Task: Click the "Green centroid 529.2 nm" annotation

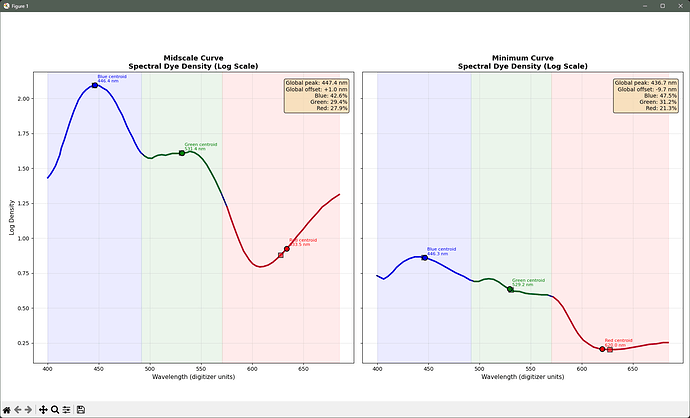Action: [528, 282]
